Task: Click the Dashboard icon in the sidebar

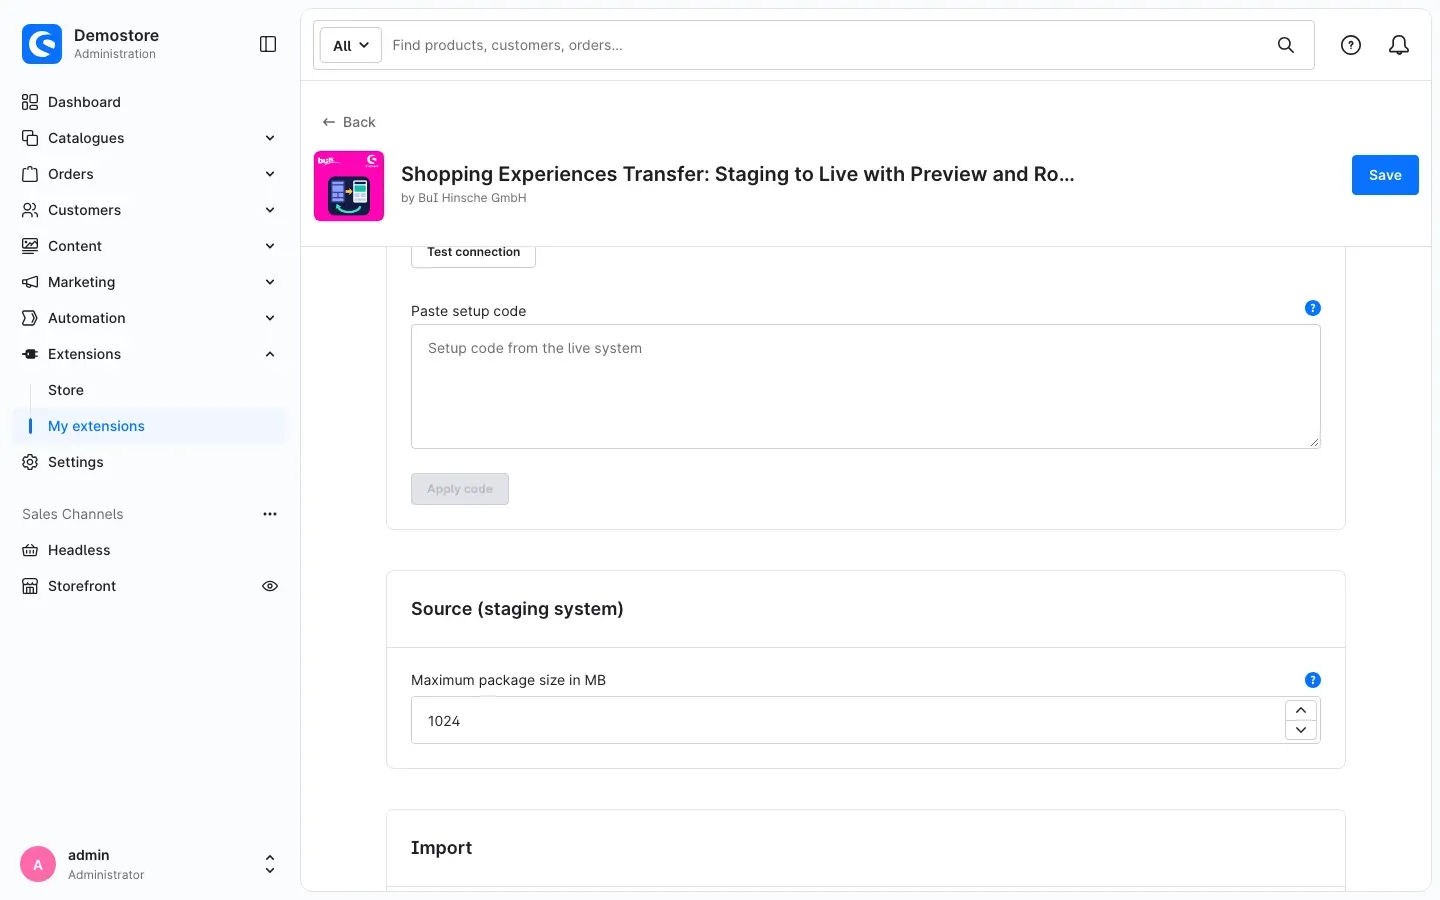Action: pos(30,102)
